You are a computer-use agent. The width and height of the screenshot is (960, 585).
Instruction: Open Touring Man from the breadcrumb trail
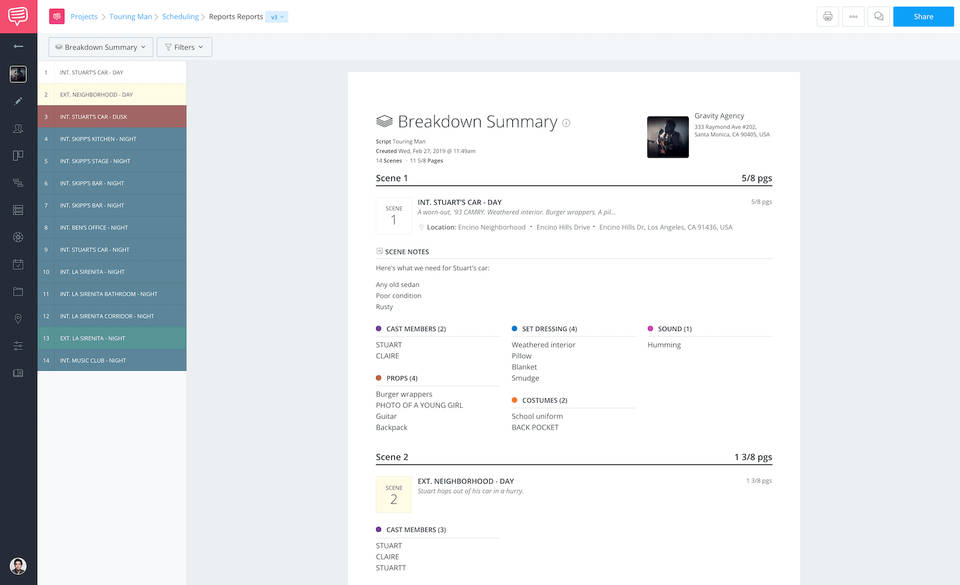click(131, 16)
